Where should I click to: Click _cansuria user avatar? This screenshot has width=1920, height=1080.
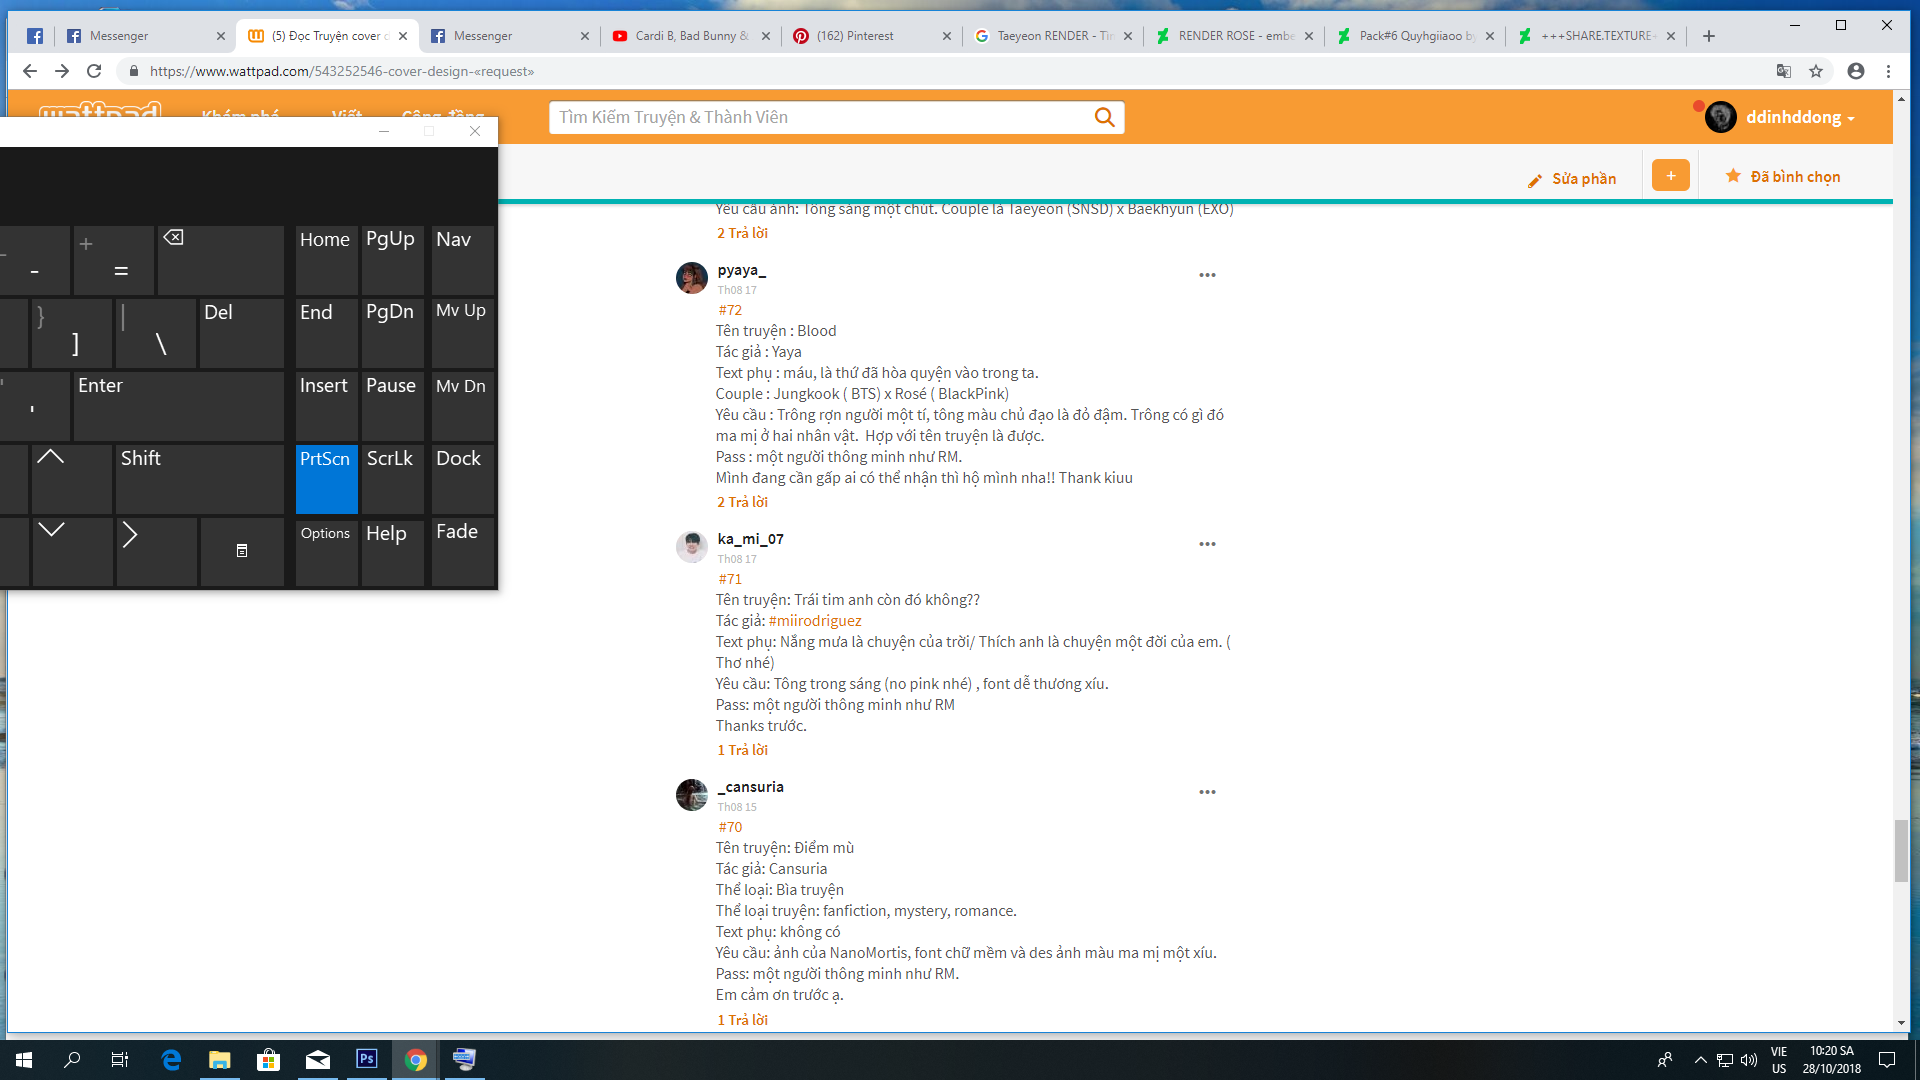[691, 795]
